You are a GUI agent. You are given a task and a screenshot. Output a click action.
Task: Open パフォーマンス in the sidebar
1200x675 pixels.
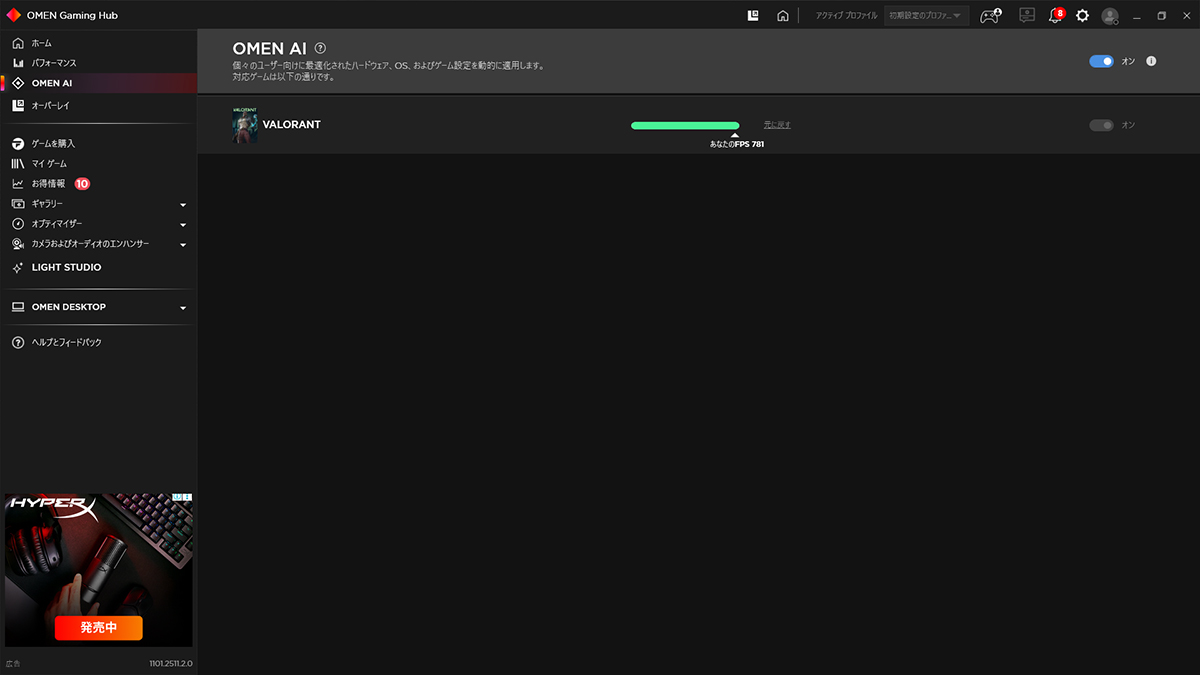tap(54, 63)
